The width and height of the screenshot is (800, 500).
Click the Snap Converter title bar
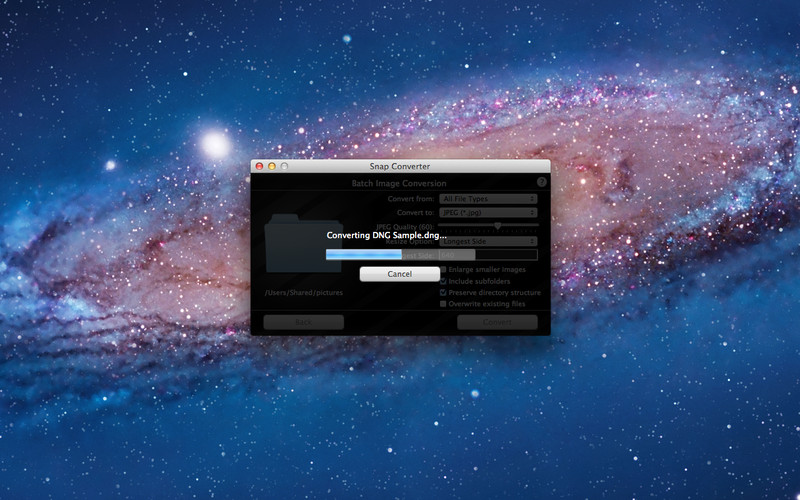click(400, 166)
